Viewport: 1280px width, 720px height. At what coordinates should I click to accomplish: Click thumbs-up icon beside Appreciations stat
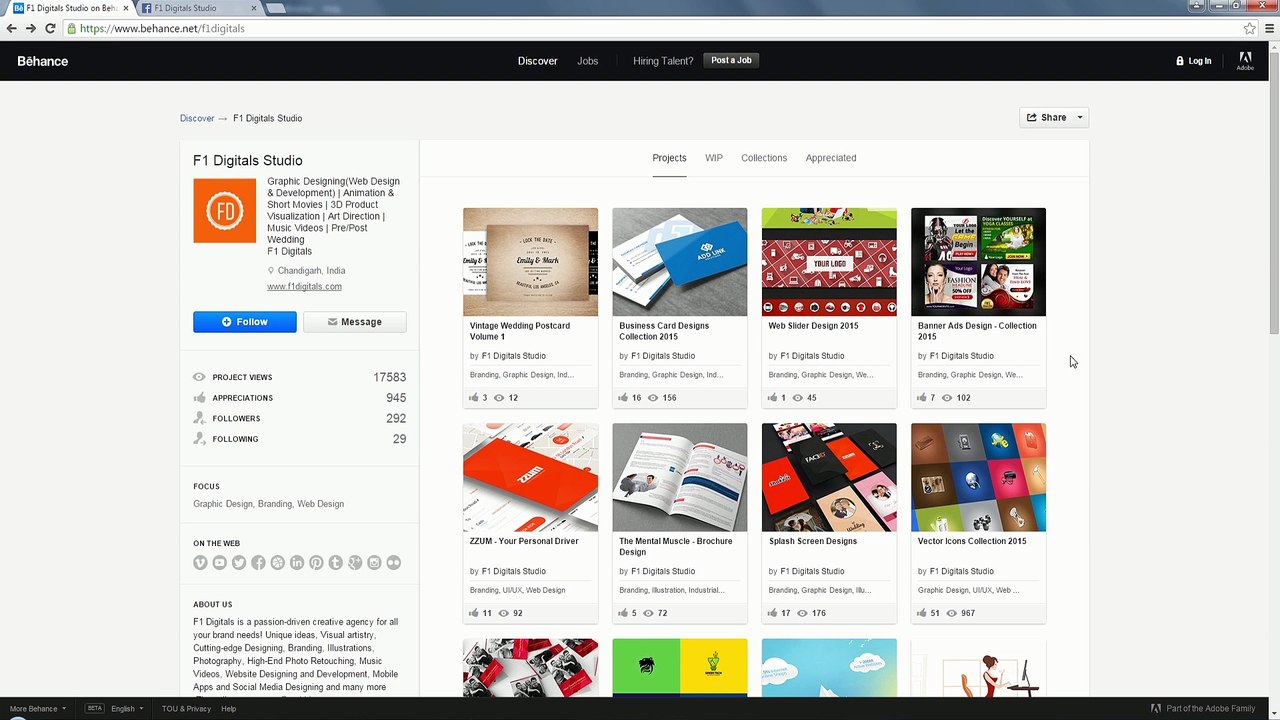coord(199,397)
